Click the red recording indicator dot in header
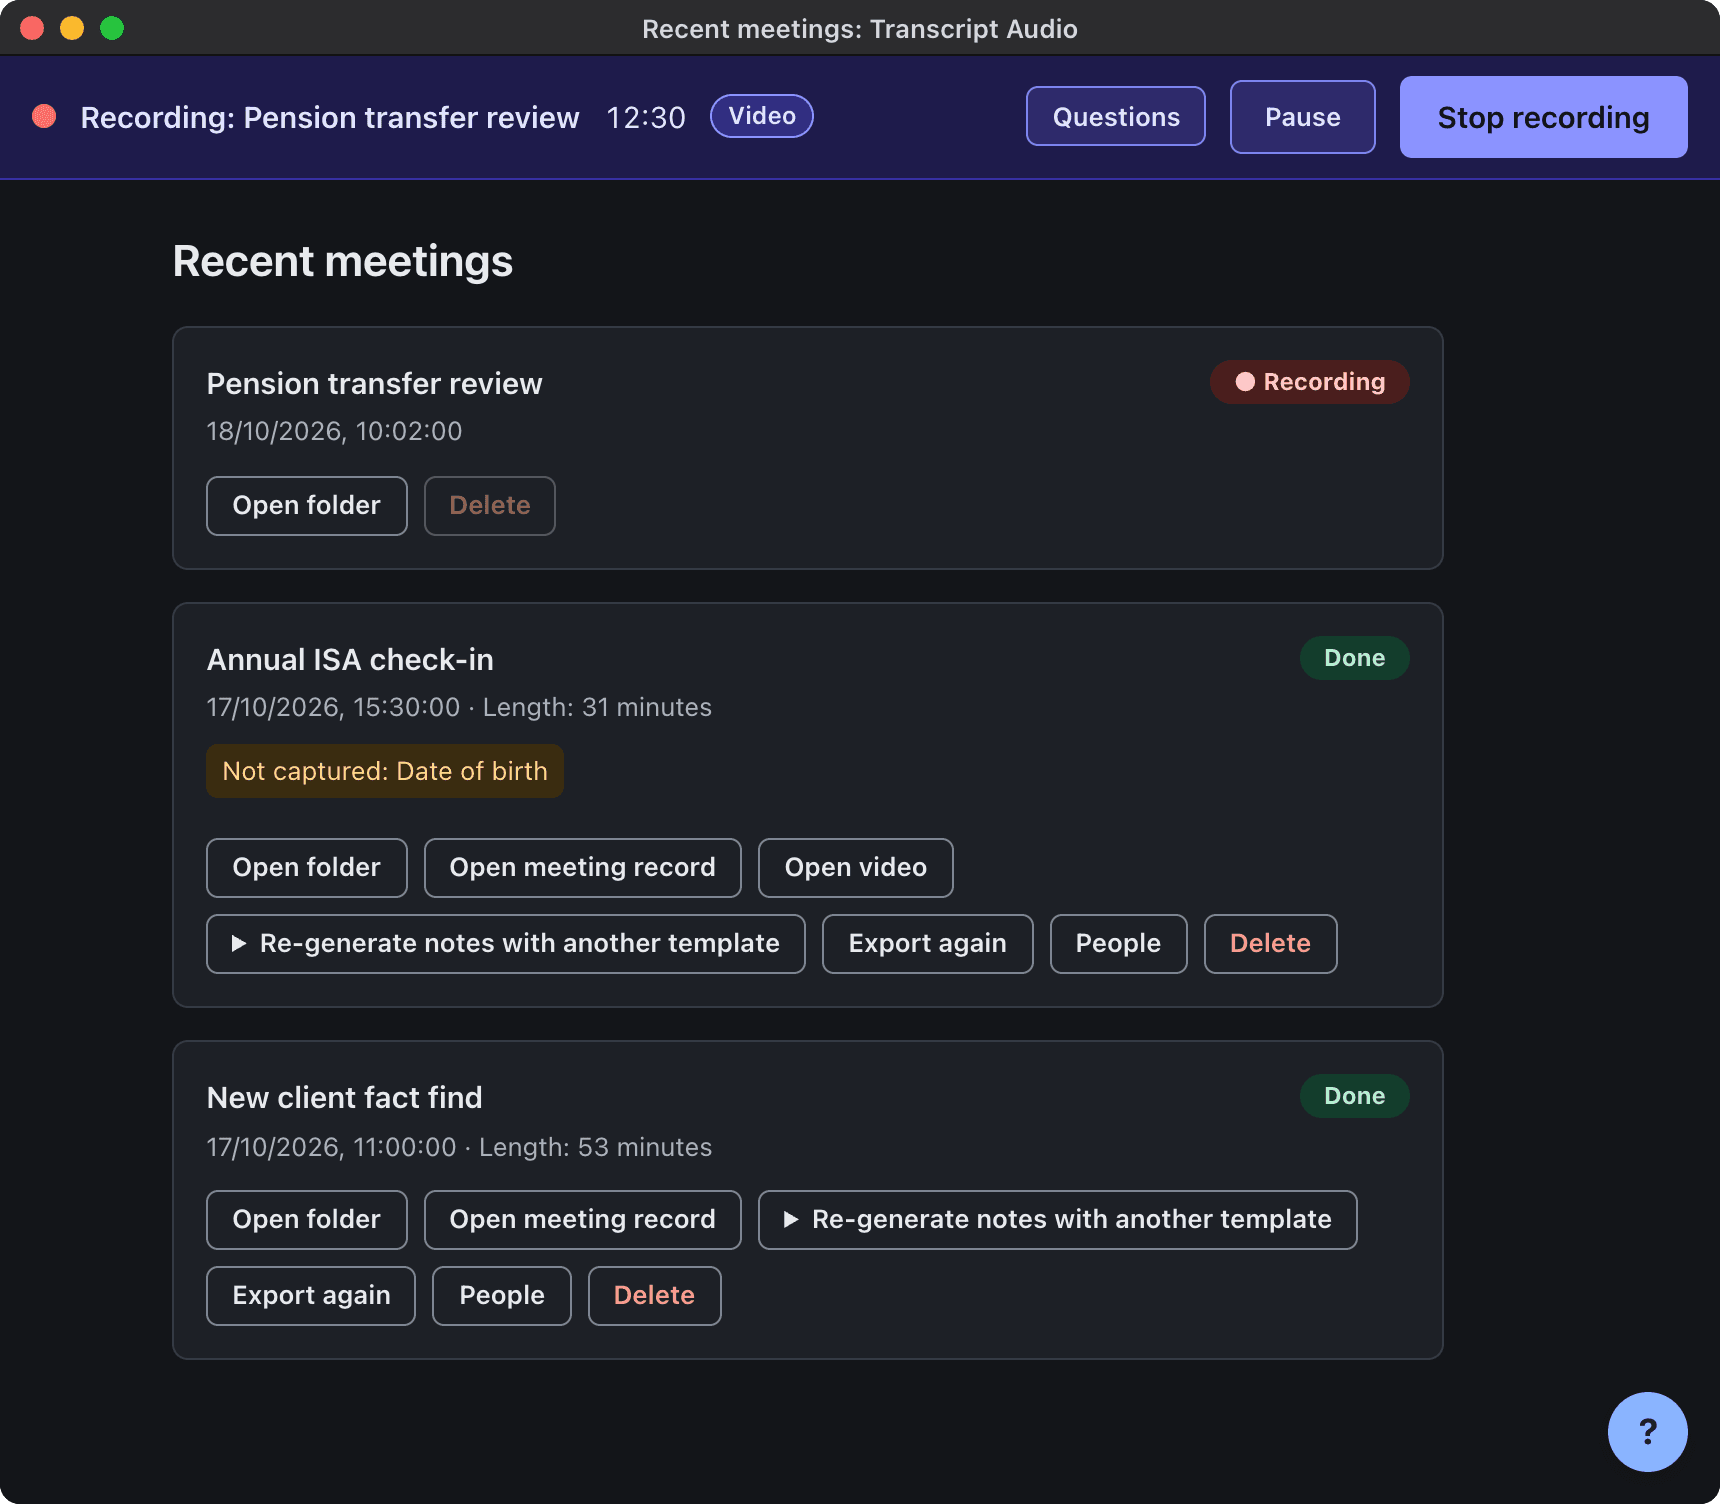 44,117
